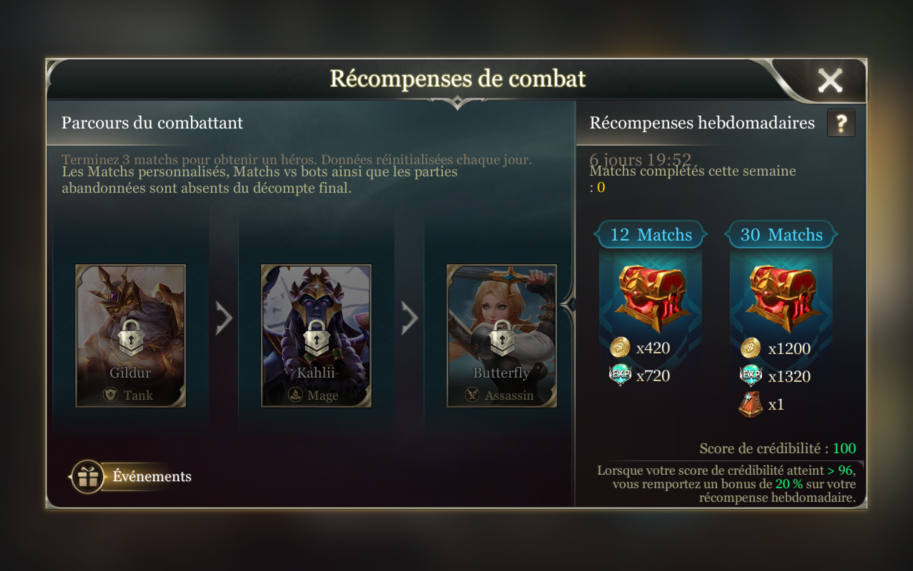Open the Événements button

point(130,477)
